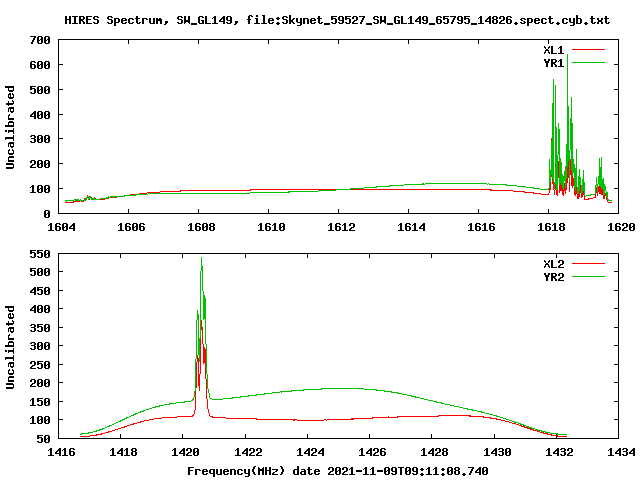The width and height of the screenshot is (640, 480).
Task: Click the 1422 x-axis tick label
Action: (x=248, y=452)
